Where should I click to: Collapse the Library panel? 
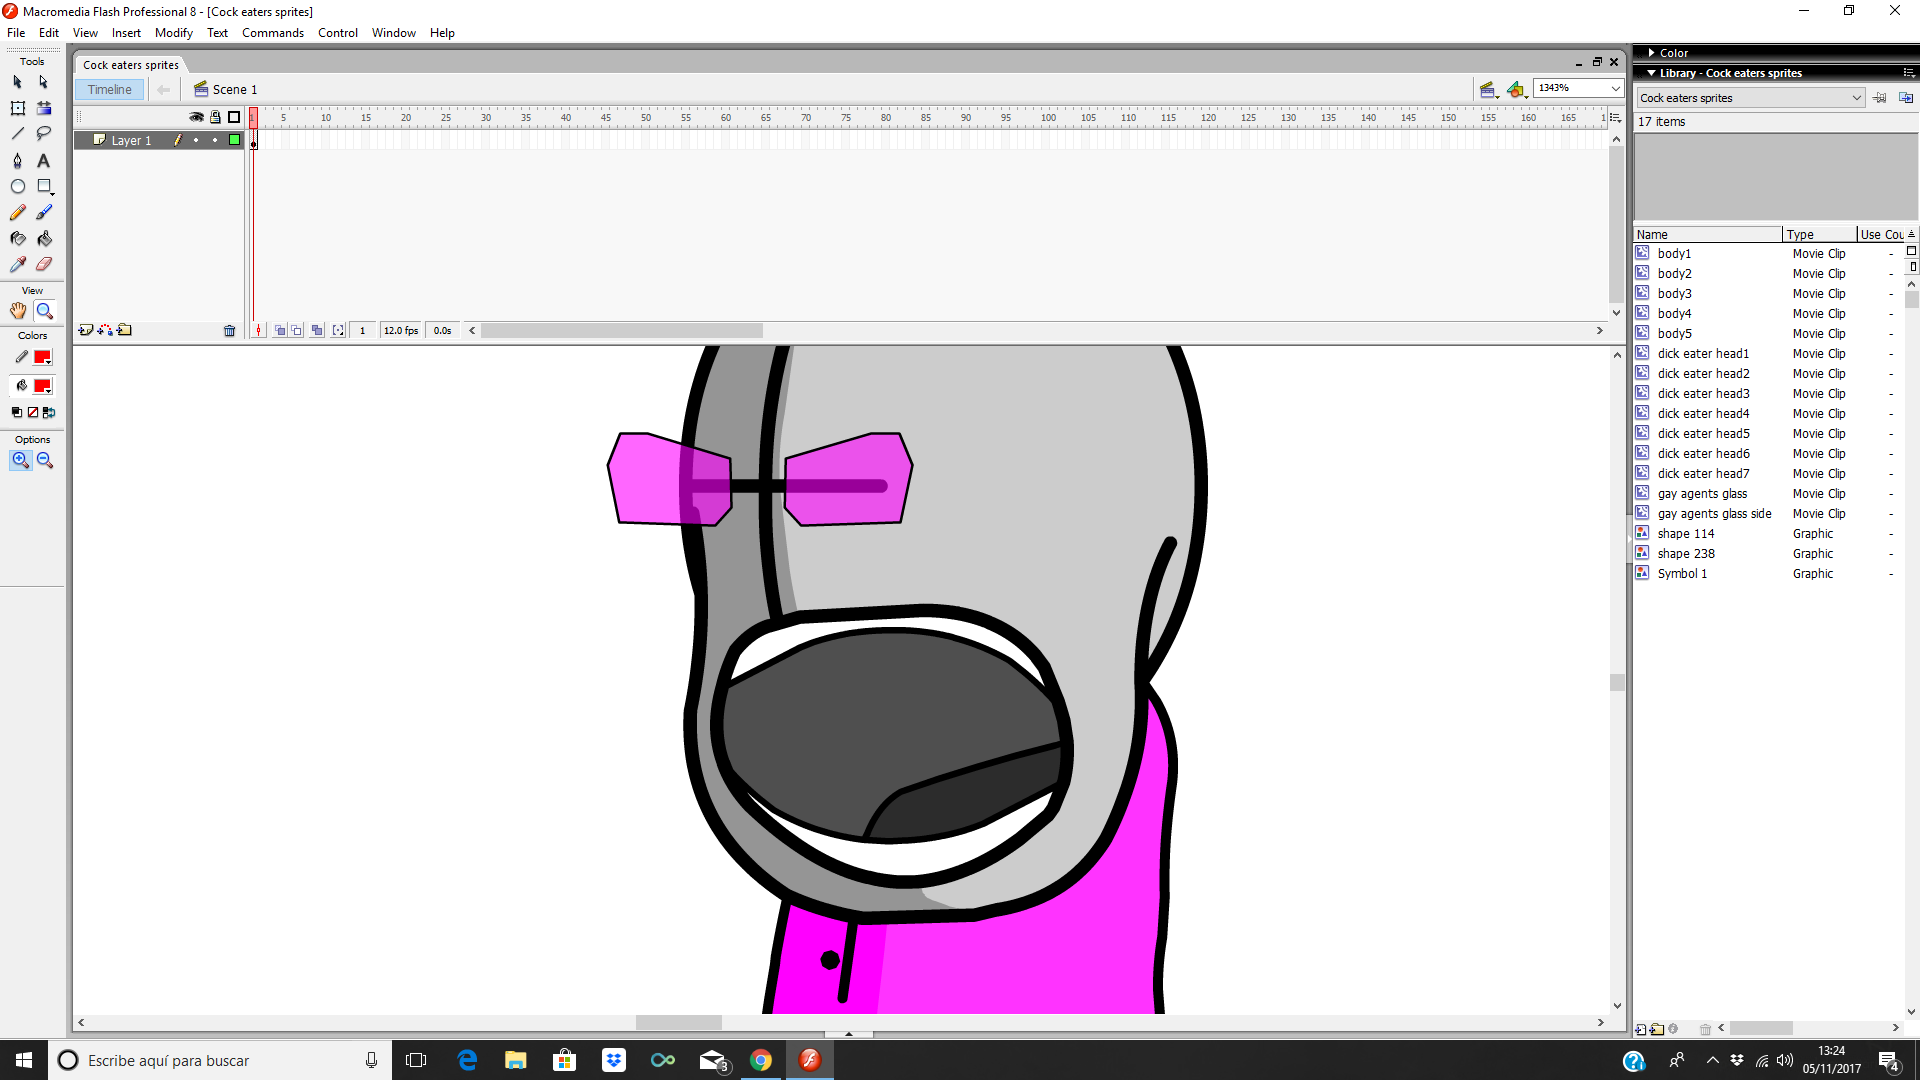pyautogui.click(x=1652, y=73)
